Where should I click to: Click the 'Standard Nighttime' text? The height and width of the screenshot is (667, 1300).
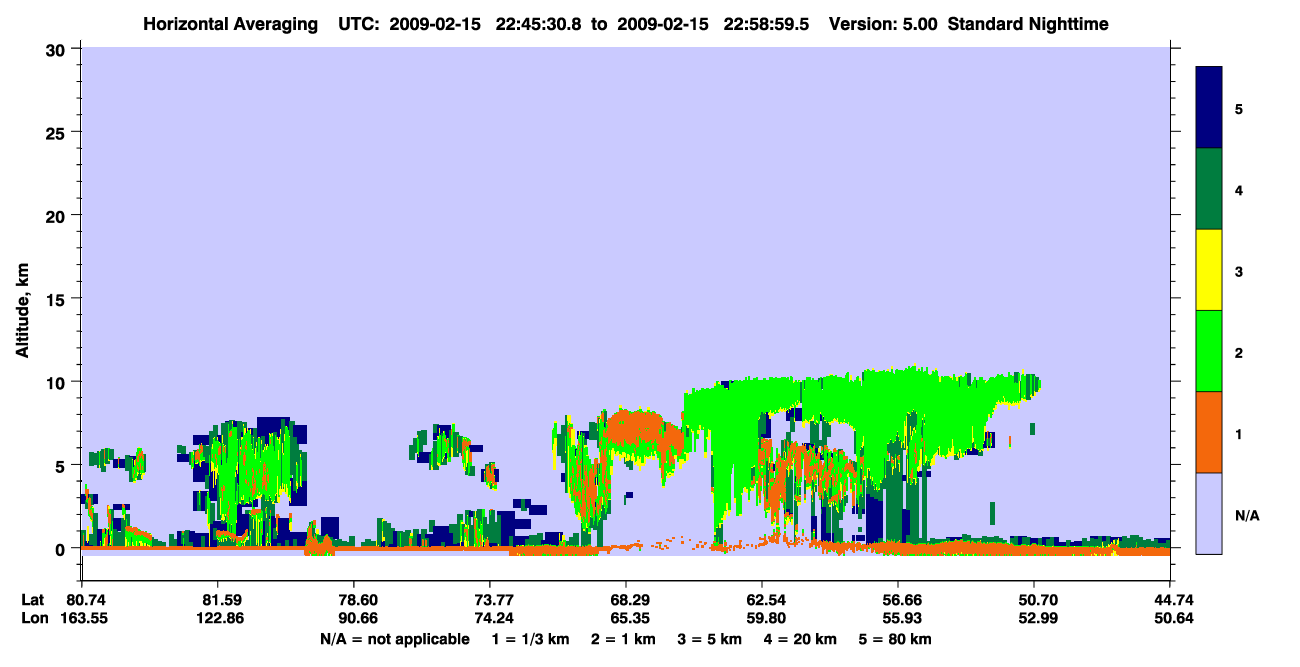pyautogui.click(x=1026, y=24)
